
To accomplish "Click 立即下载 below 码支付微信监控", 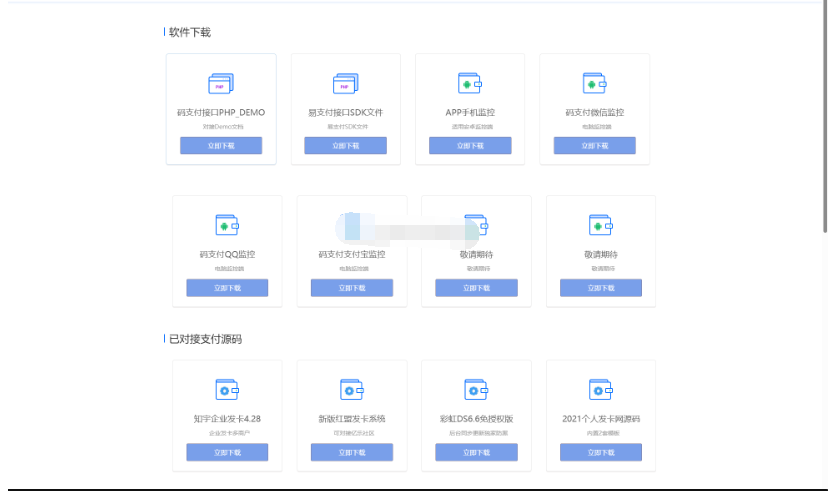I will pyautogui.click(x=594, y=146).
